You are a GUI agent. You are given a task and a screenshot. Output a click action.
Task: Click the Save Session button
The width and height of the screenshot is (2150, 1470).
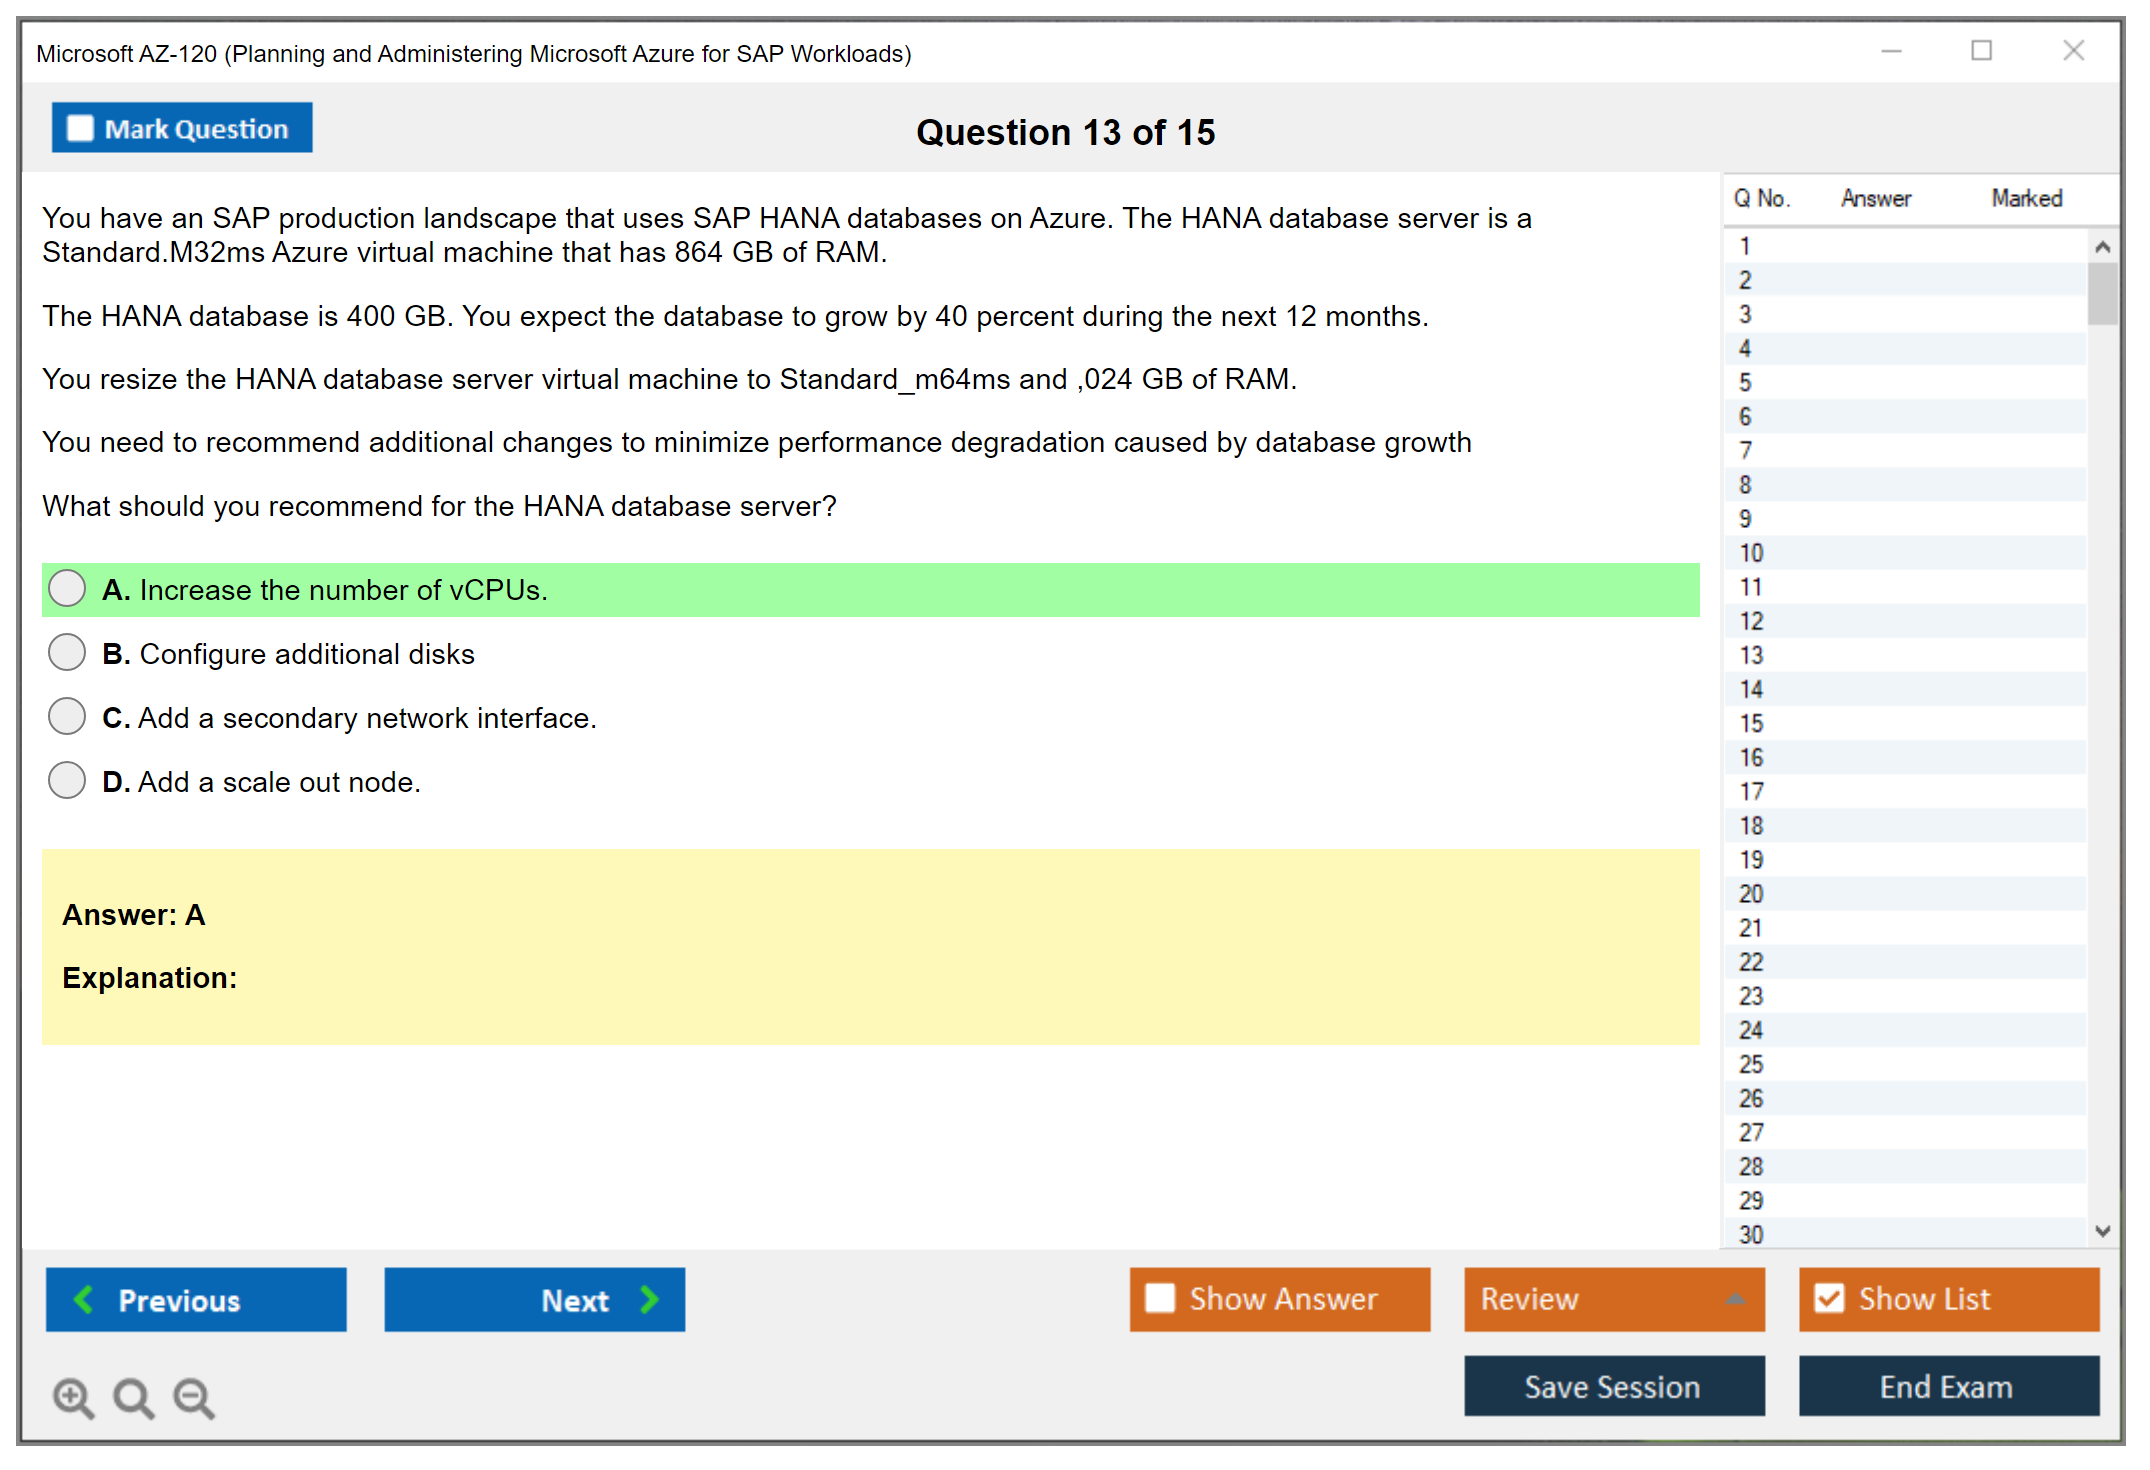[1613, 1386]
